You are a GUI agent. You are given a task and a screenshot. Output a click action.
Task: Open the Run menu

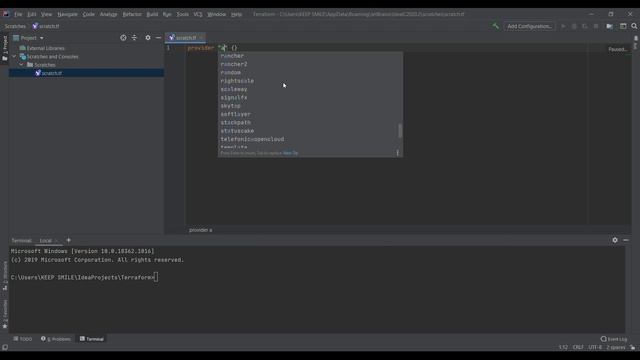167,14
